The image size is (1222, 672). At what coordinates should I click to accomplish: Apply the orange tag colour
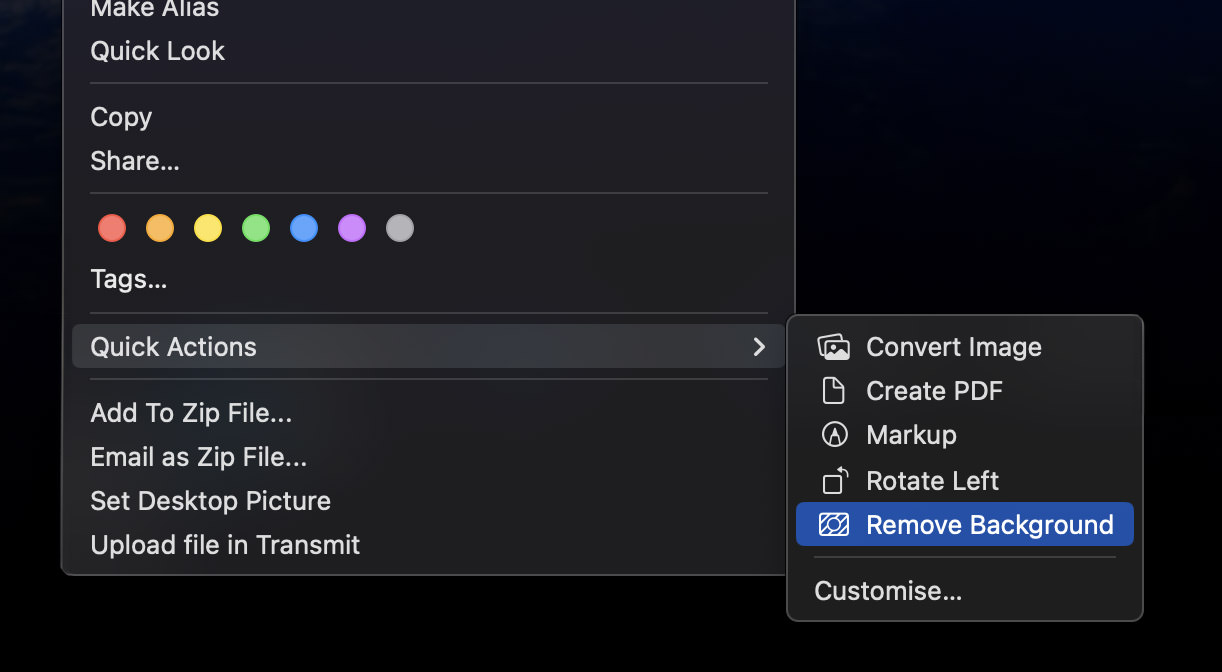pos(160,228)
